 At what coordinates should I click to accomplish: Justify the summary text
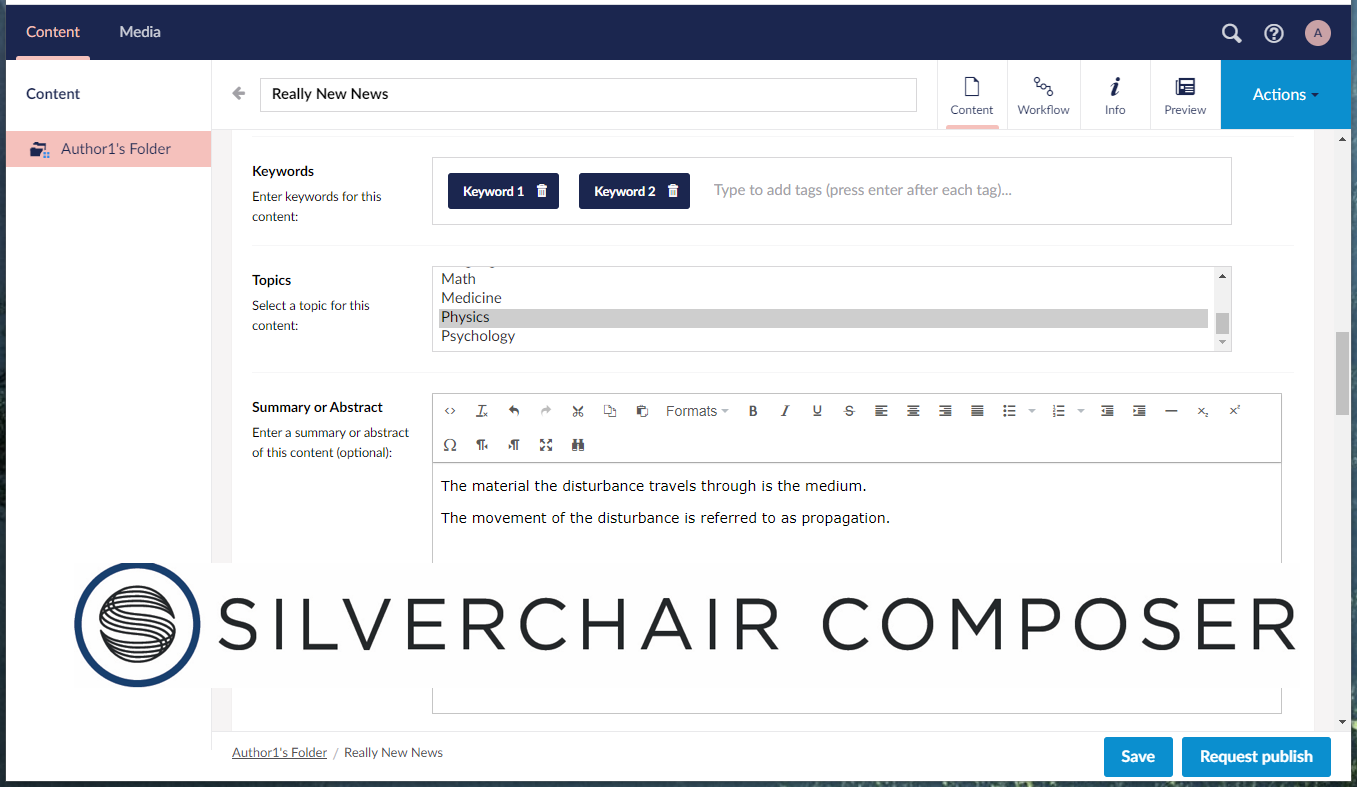(x=977, y=411)
